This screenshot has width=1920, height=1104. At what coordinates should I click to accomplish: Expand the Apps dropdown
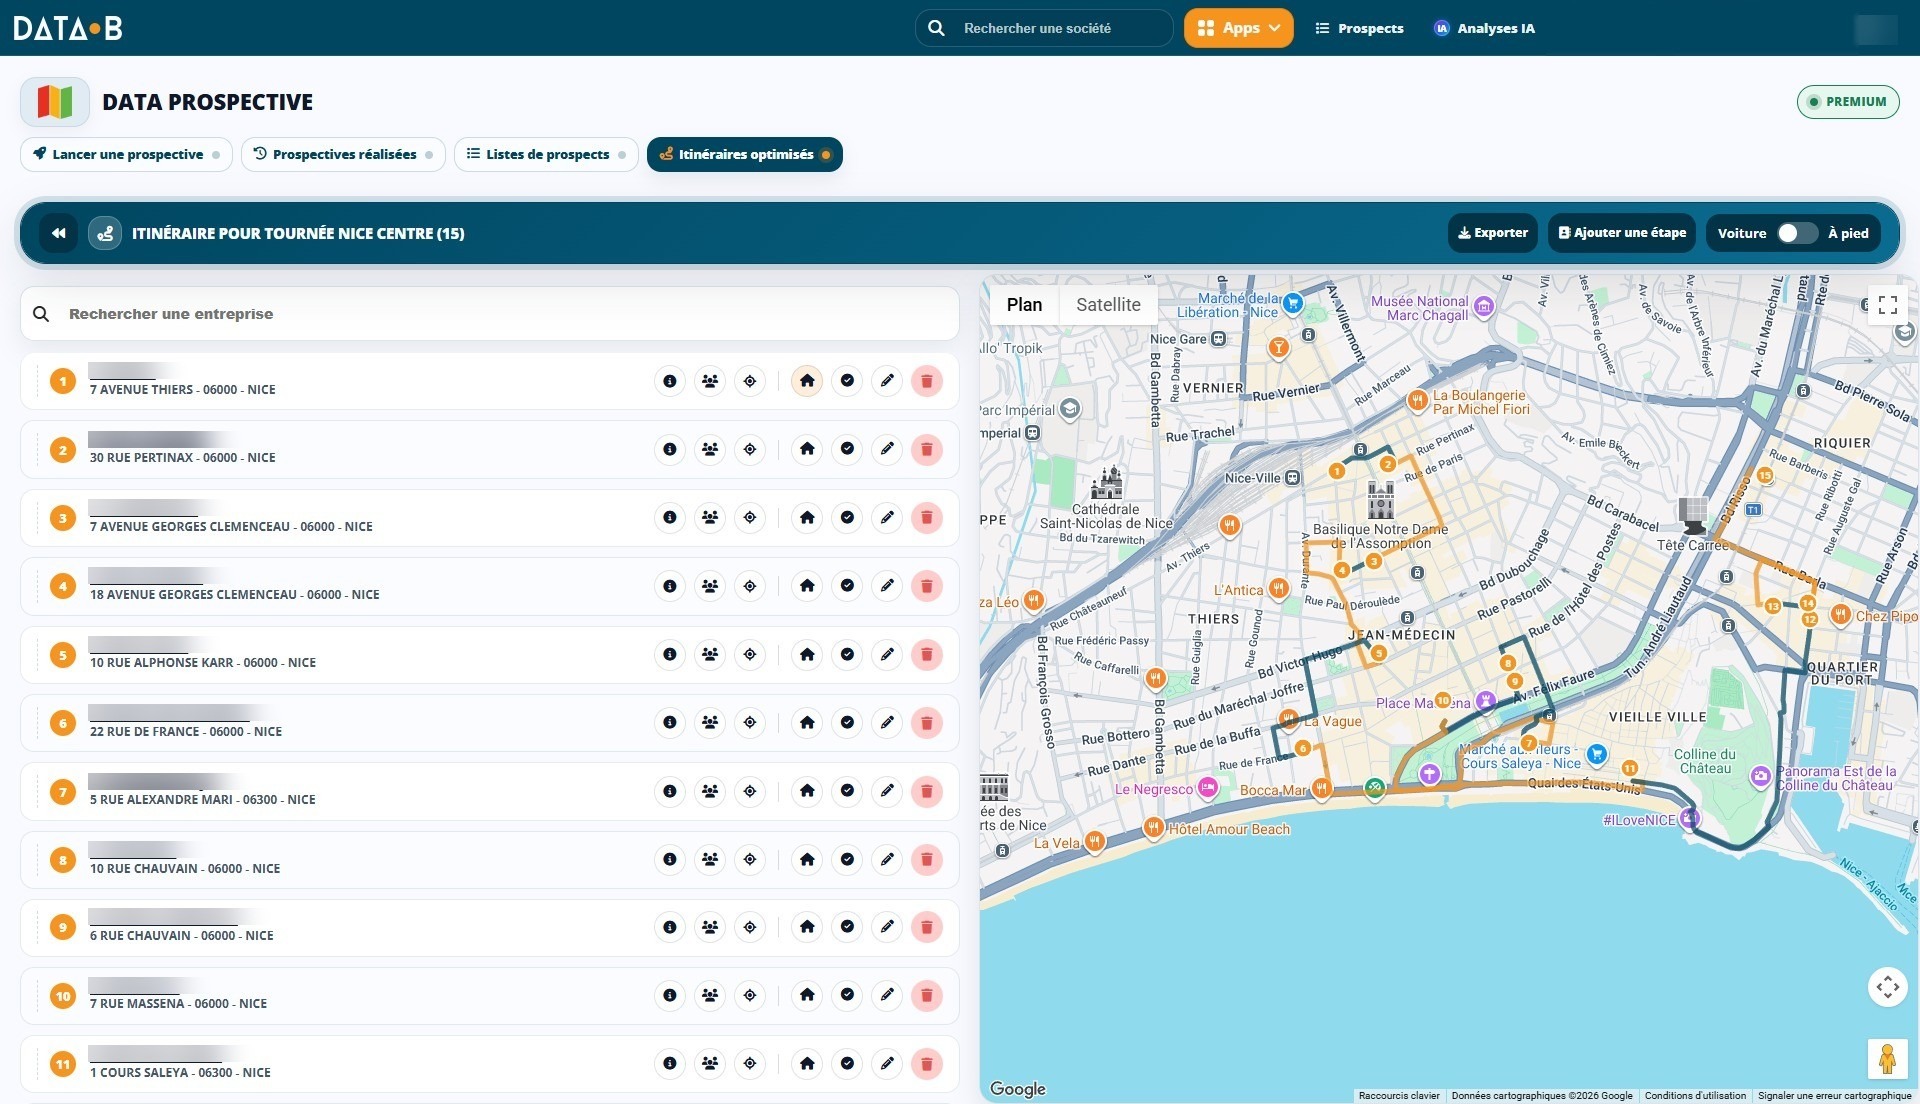click(1238, 28)
